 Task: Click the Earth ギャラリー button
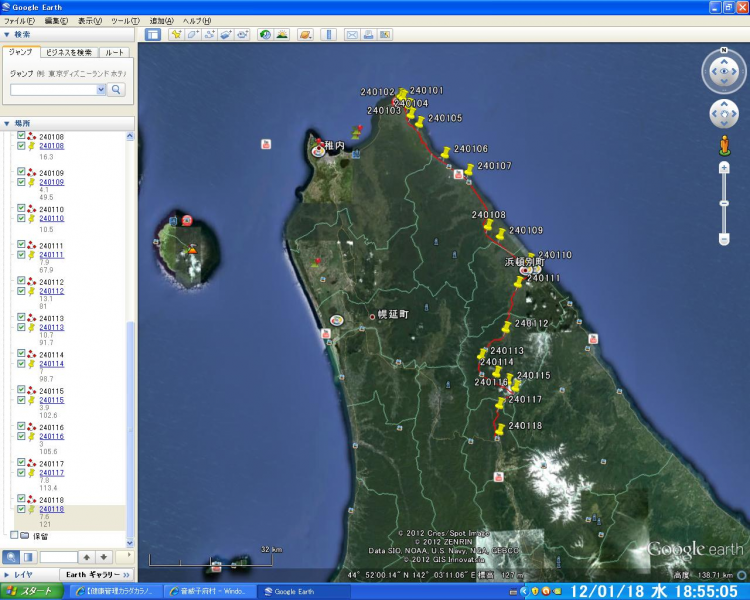coord(97,575)
